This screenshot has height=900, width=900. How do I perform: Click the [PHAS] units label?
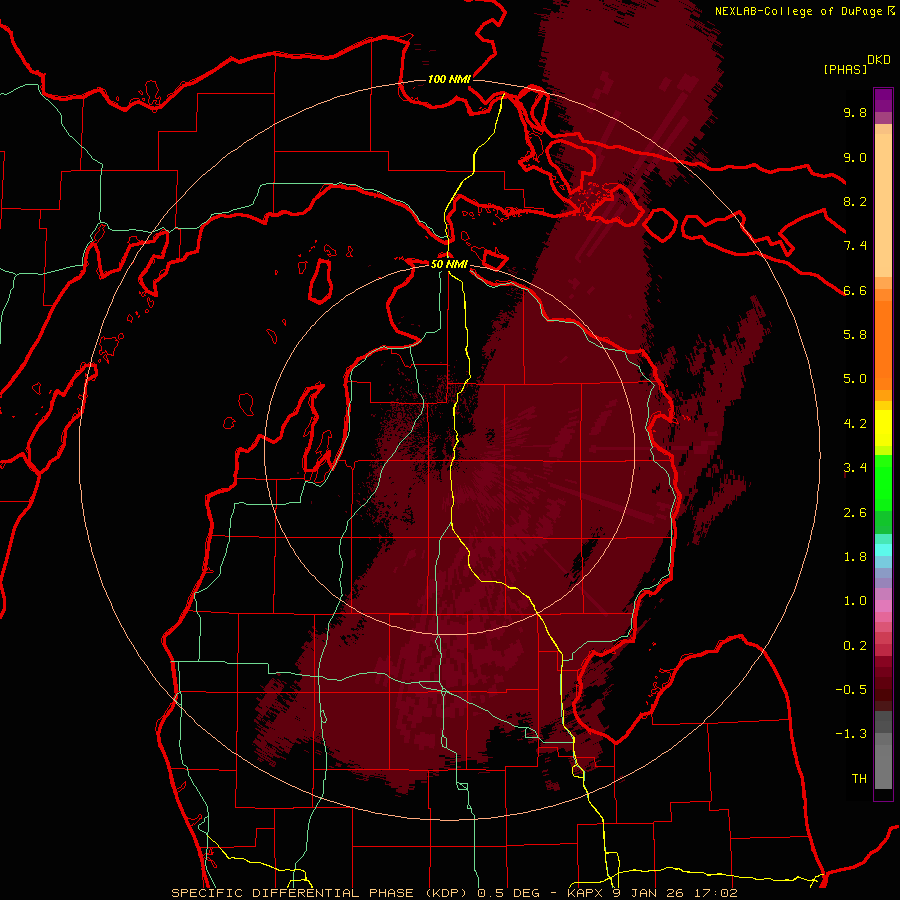845,69
